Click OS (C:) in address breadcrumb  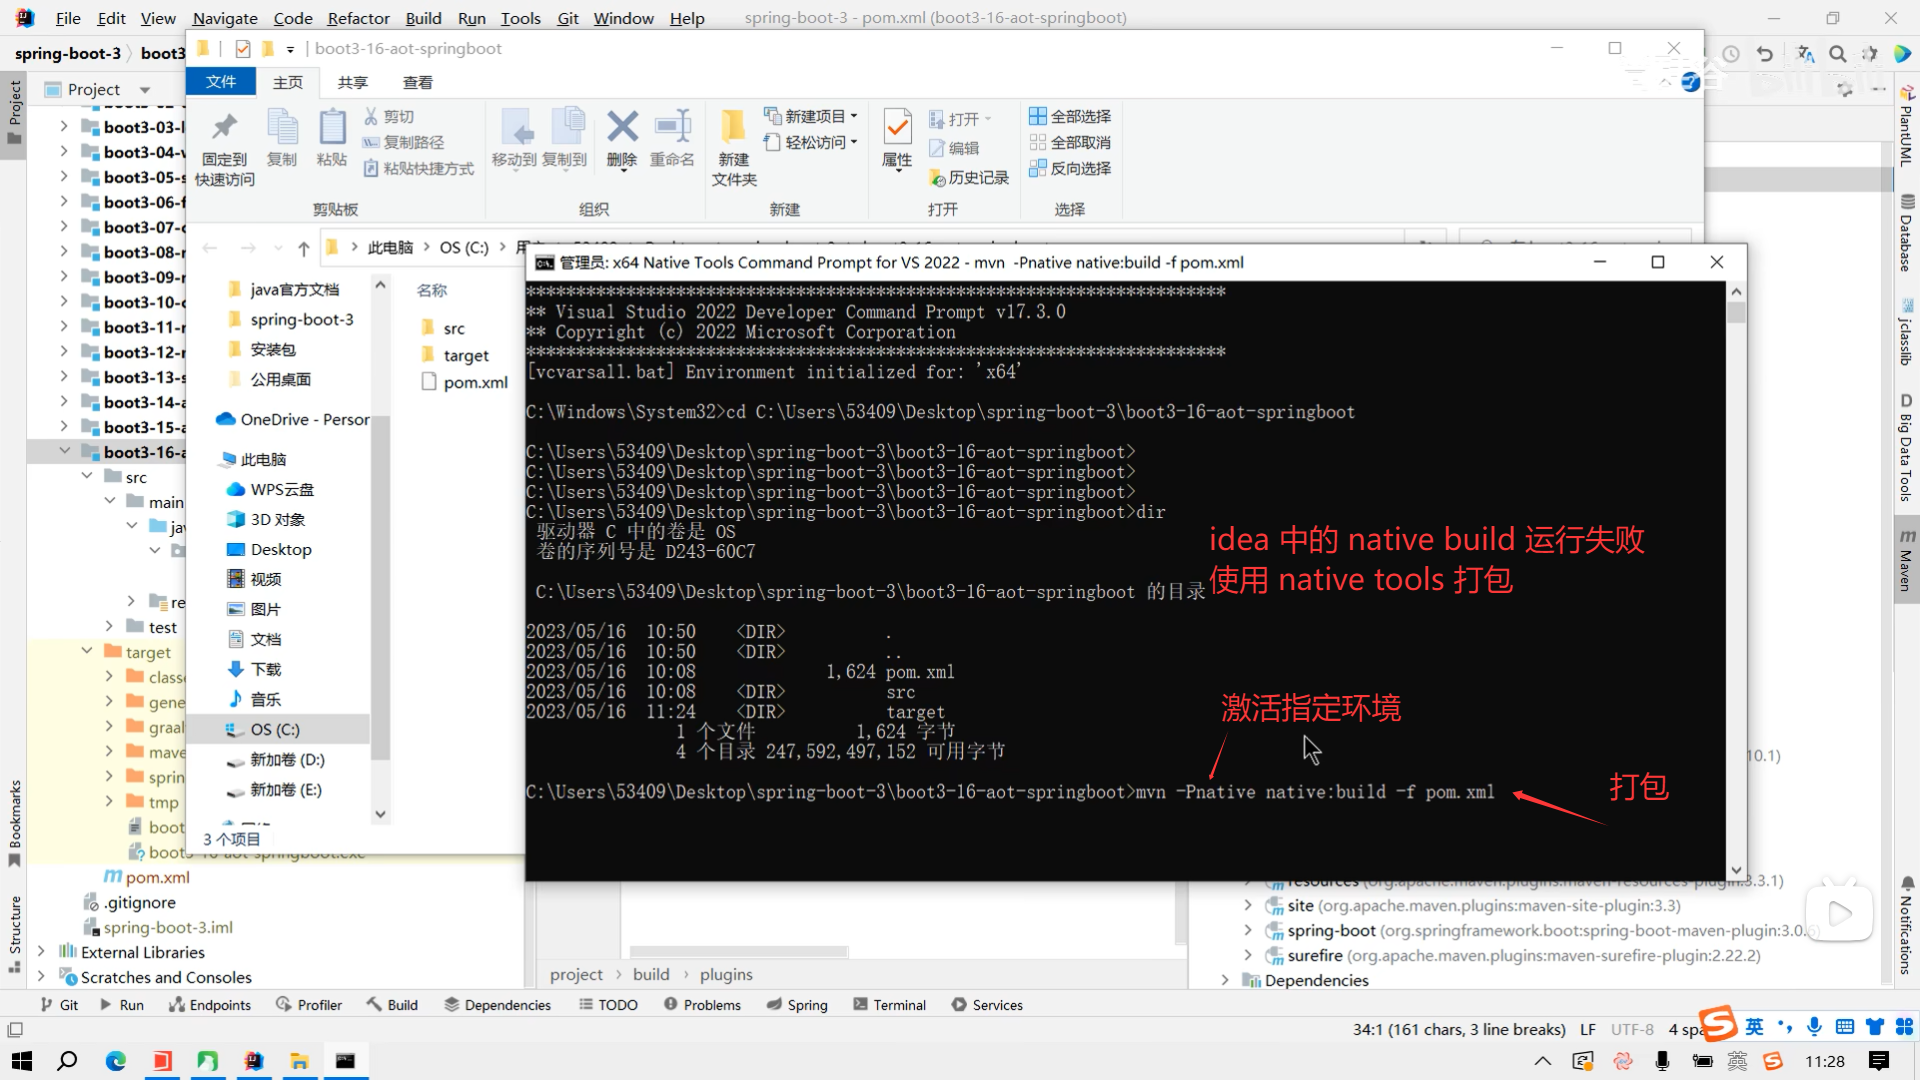point(464,247)
